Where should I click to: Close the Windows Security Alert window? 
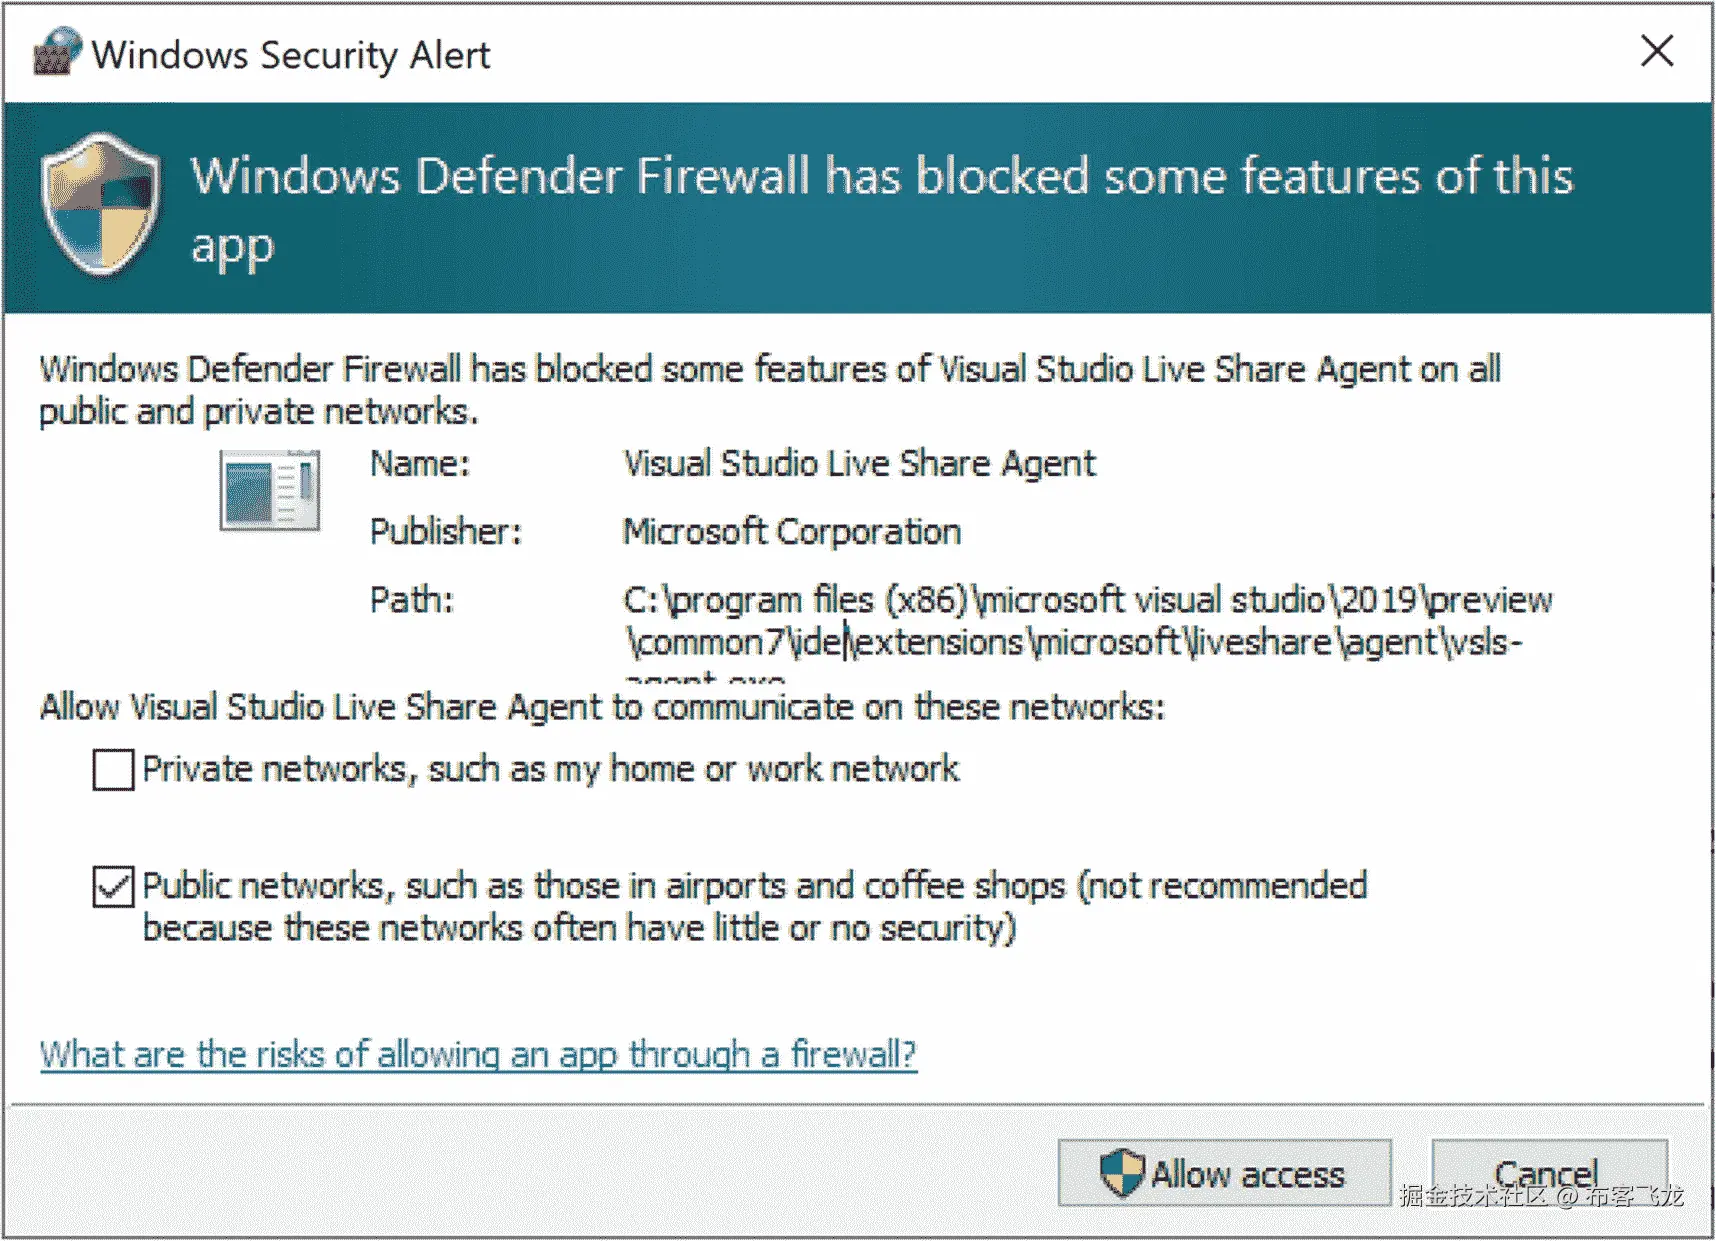[x=1657, y=51]
